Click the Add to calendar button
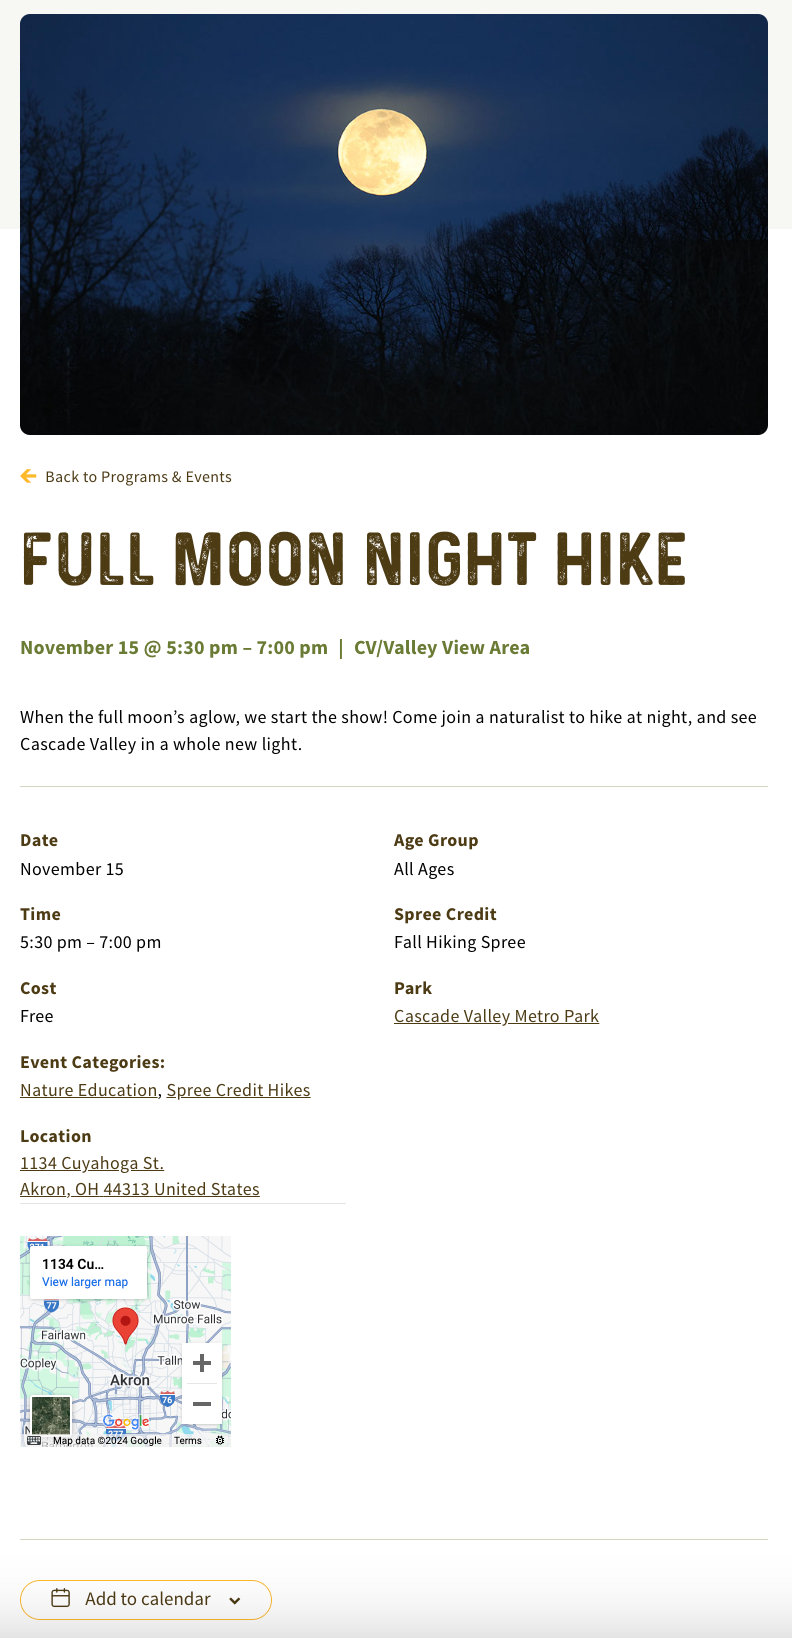 click(146, 1599)
